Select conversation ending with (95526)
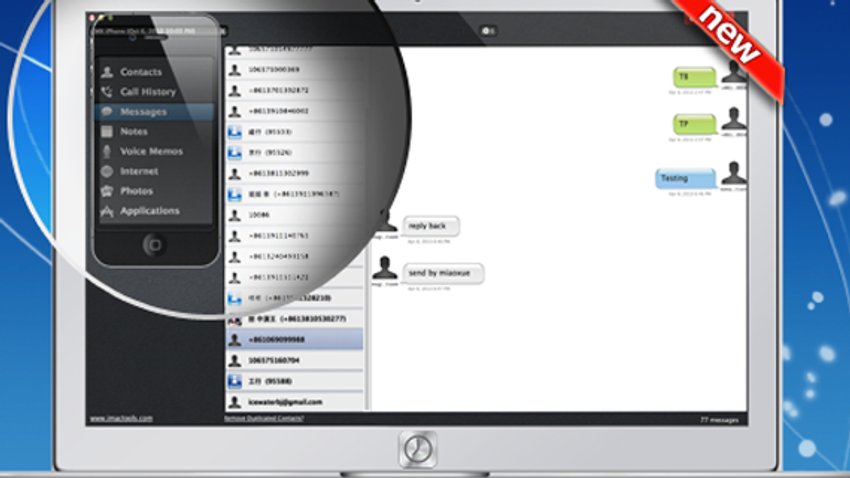 coord(294,153)
